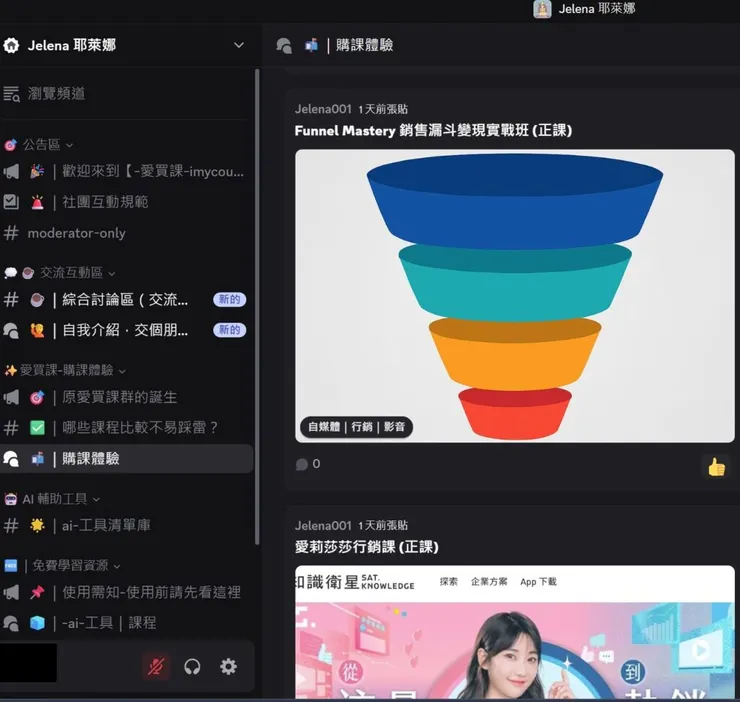Click the Jelena 耶萊娜 avatar in the title bar
Image resolution: width=740 pixels, height=702 pixels.
(542, 8)
